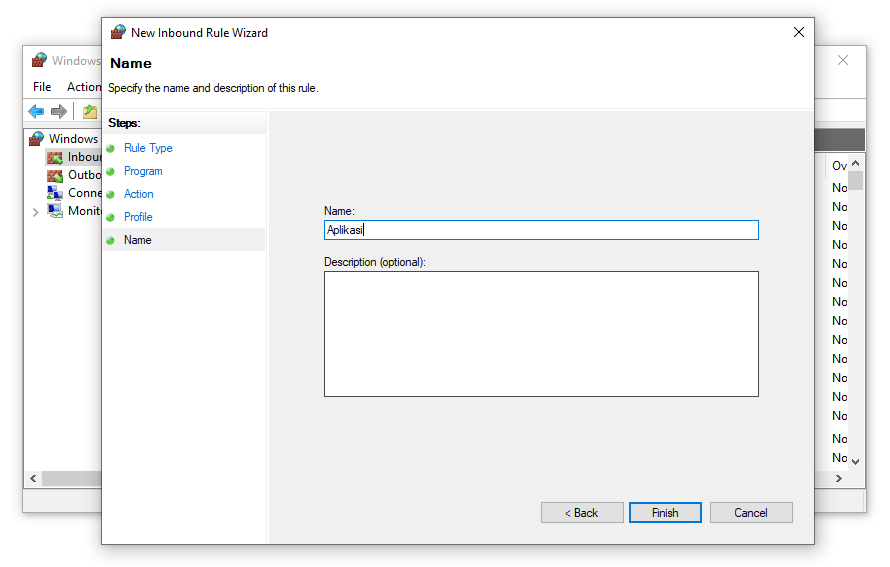Screen dimensions: 890x567
Task: Click the Finish button in the wizard
Action: (665, 513)
